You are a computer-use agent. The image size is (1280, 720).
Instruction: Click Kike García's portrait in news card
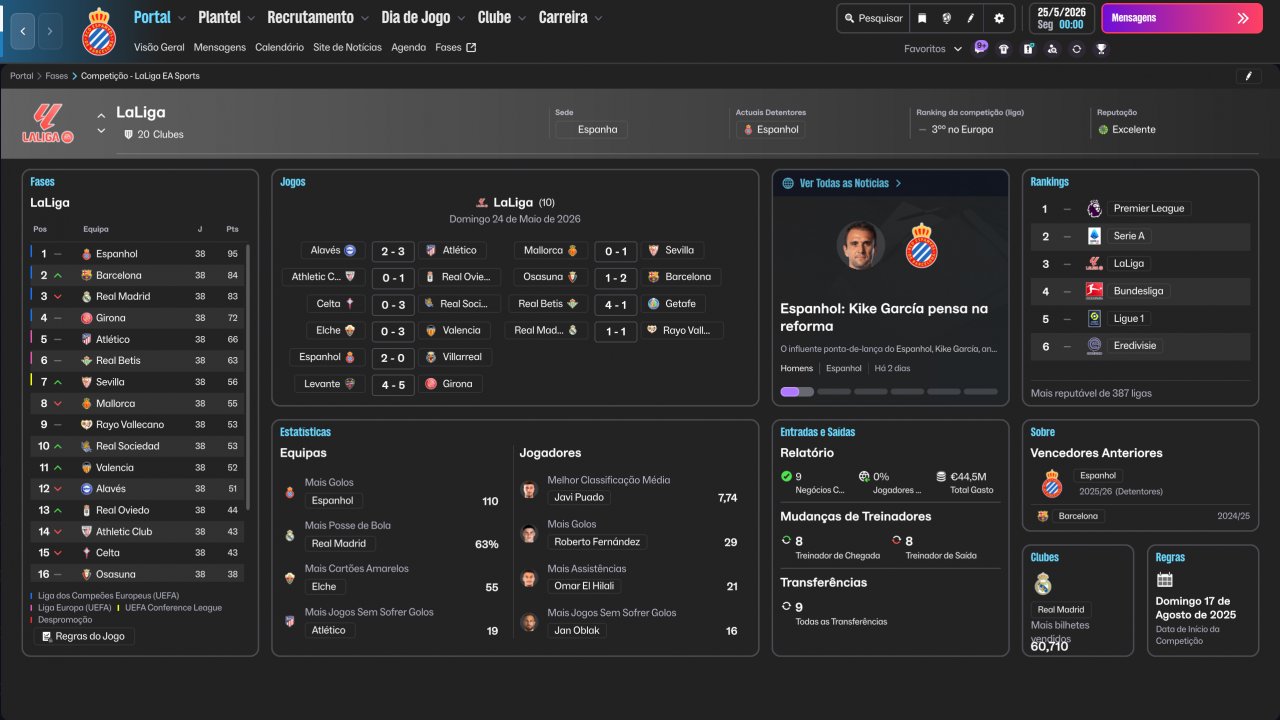click(x=860, y=245)
